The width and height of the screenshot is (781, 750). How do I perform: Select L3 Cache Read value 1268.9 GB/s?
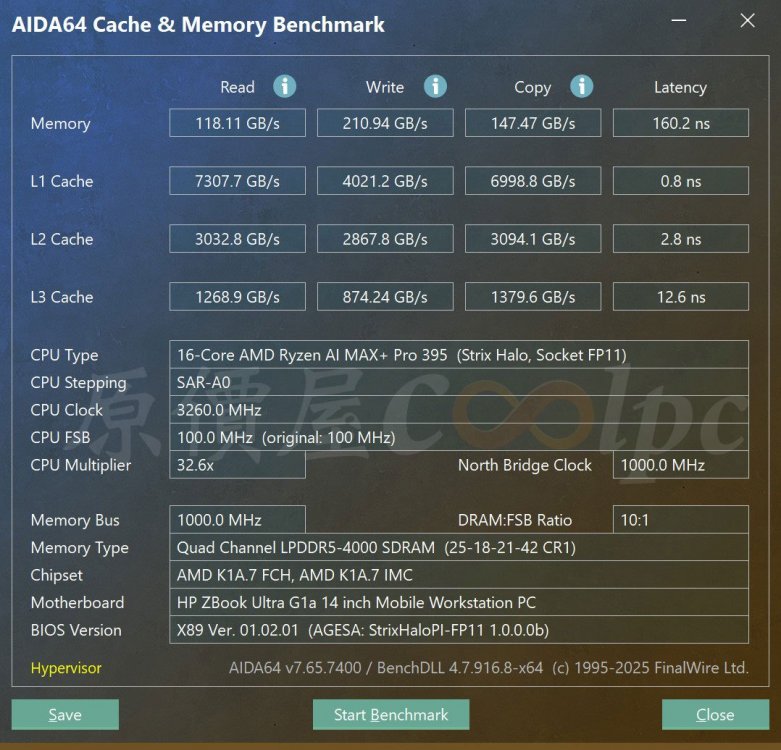[x=237, y=297]
